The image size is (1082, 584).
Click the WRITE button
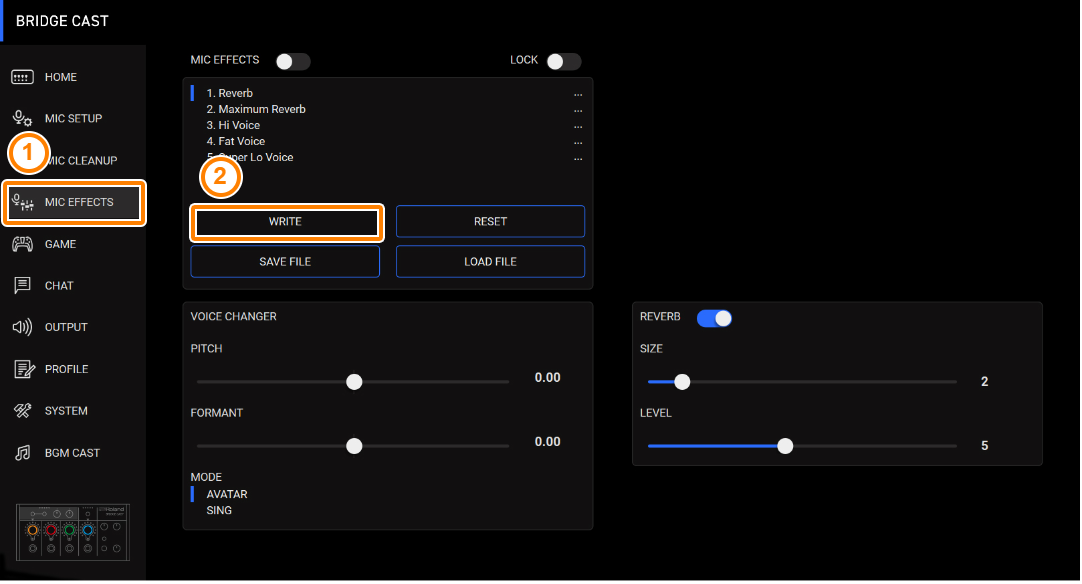point(286,222)
